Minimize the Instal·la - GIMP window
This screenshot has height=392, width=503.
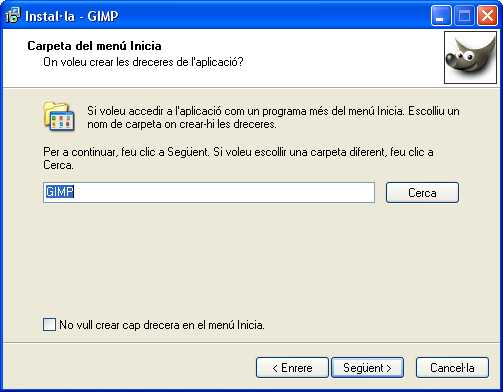pos(441,15)
